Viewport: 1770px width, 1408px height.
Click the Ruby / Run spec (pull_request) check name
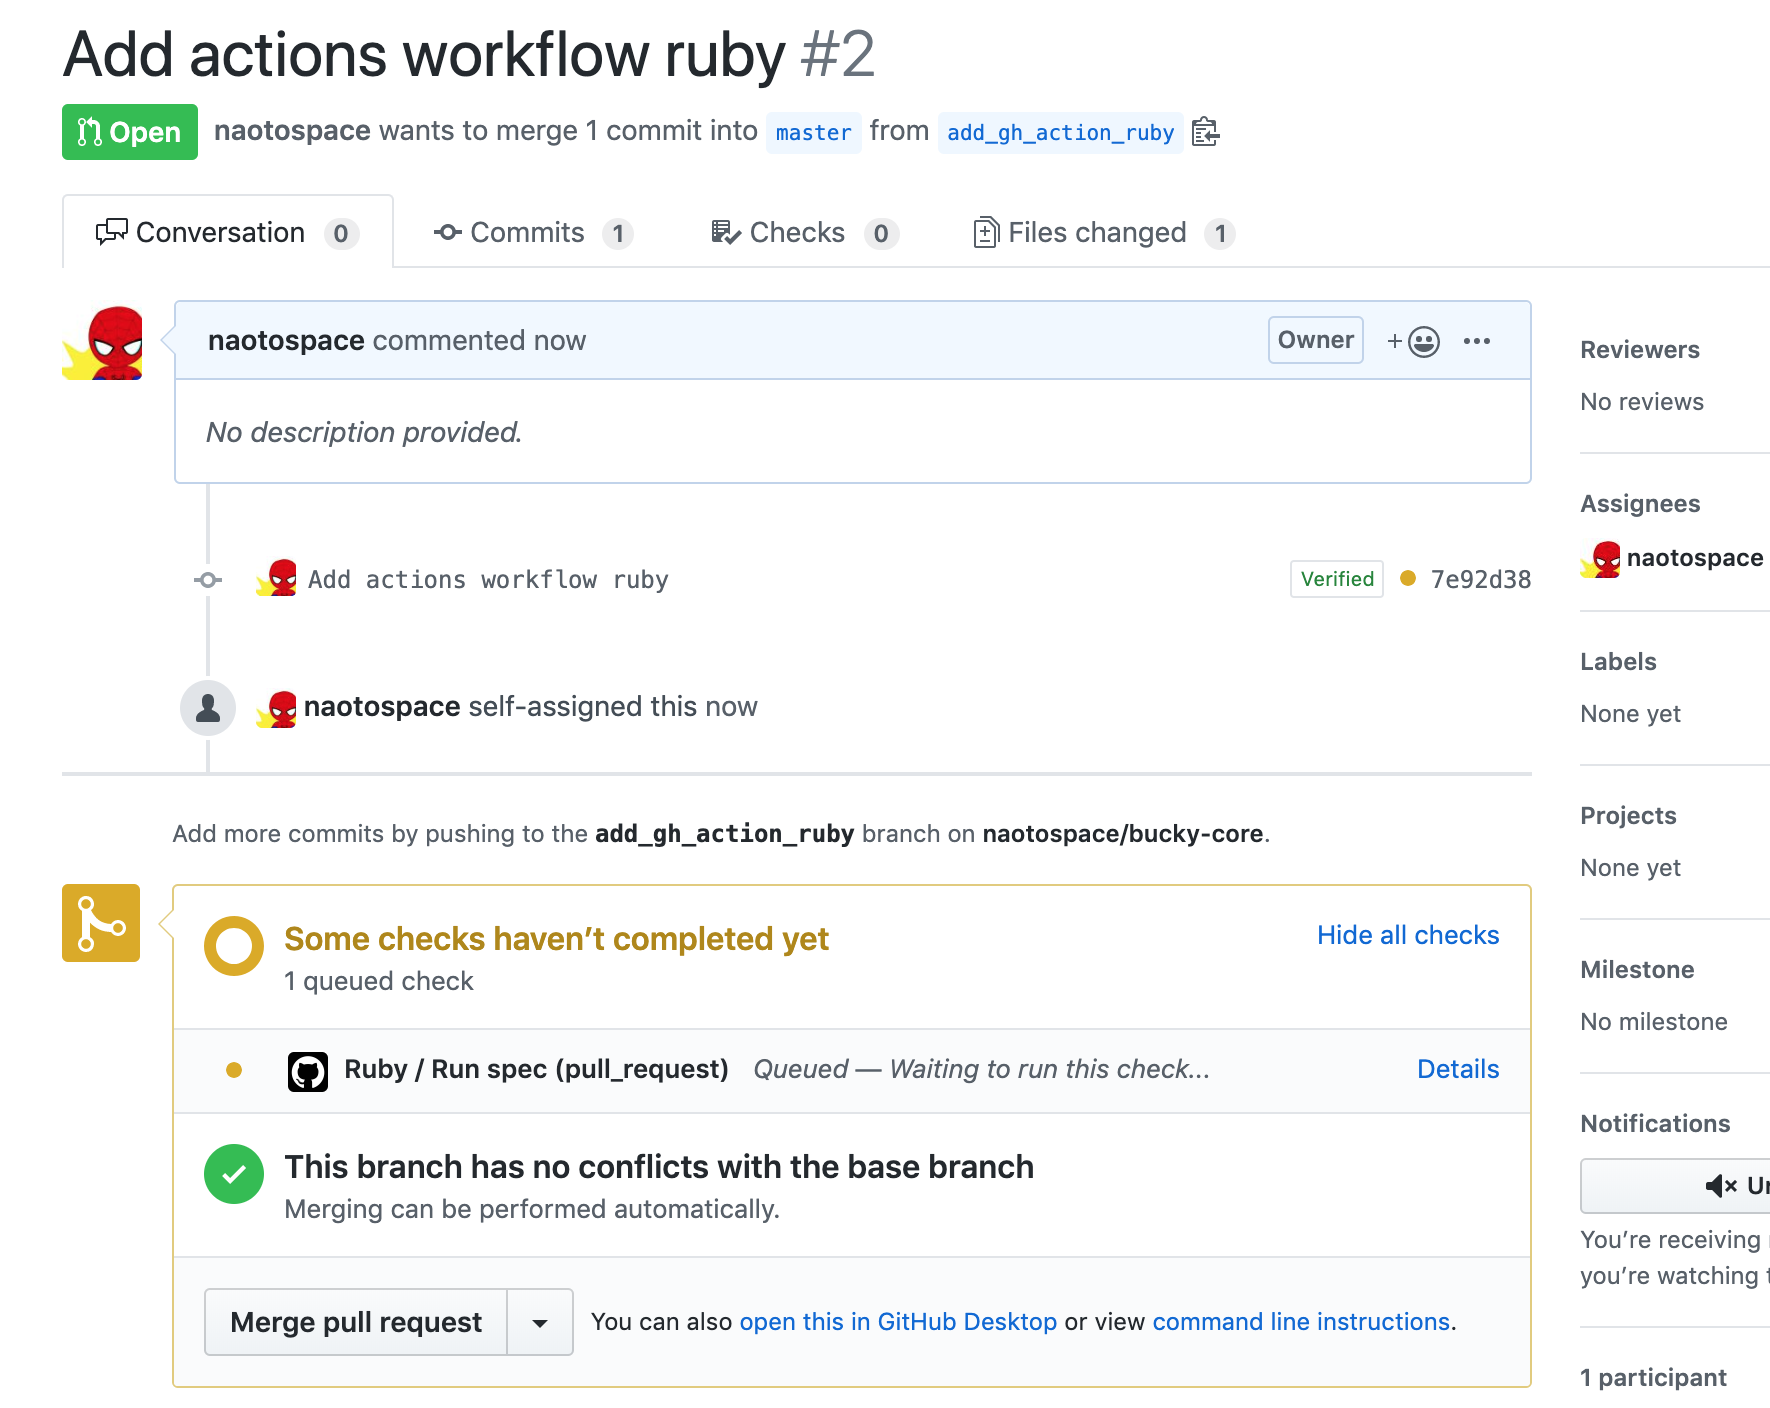pyautogui.click(x=536, y=1069)
